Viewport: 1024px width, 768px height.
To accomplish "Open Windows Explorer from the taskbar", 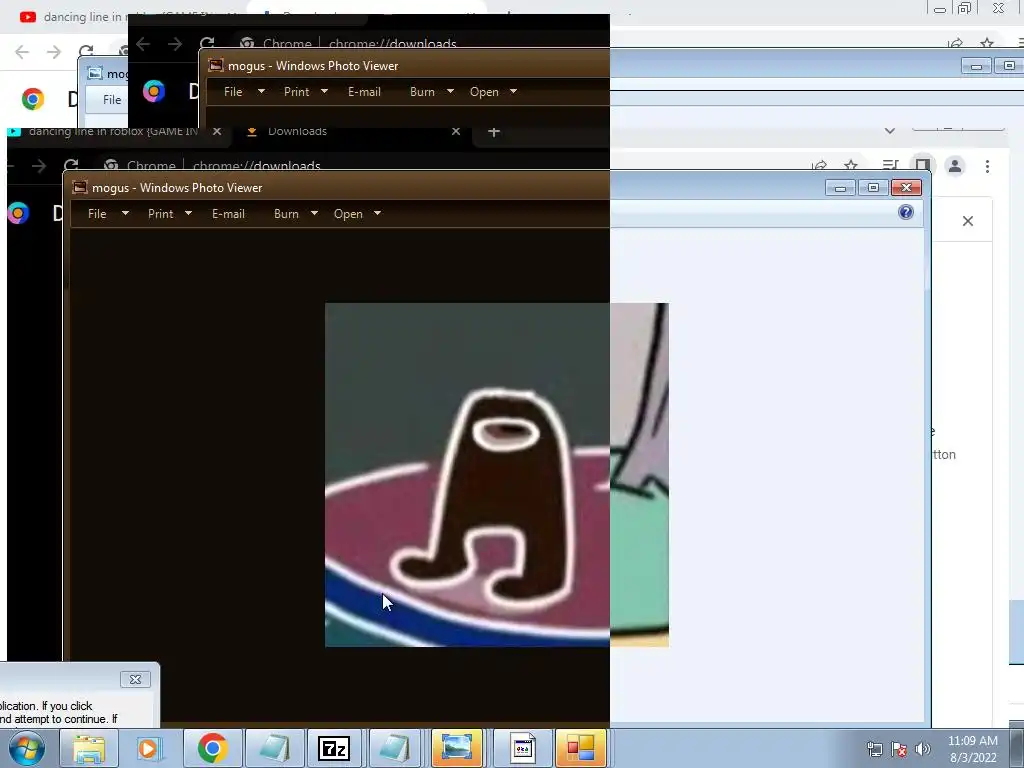I will coord(89,748).
